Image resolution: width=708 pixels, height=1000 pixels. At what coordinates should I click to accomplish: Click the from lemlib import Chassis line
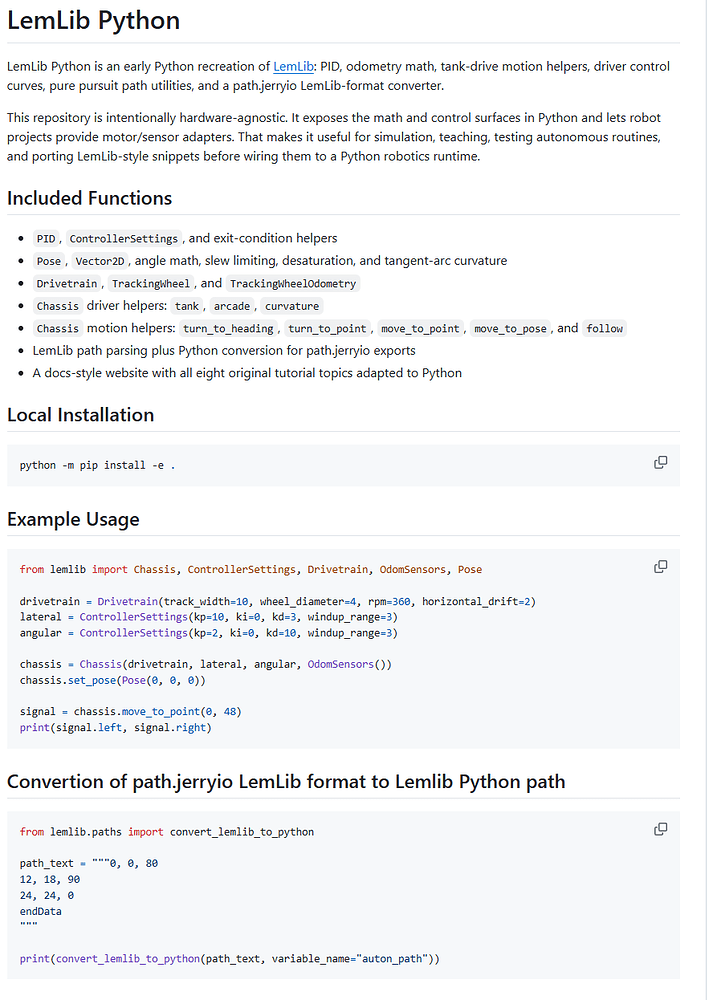point(251,570)
